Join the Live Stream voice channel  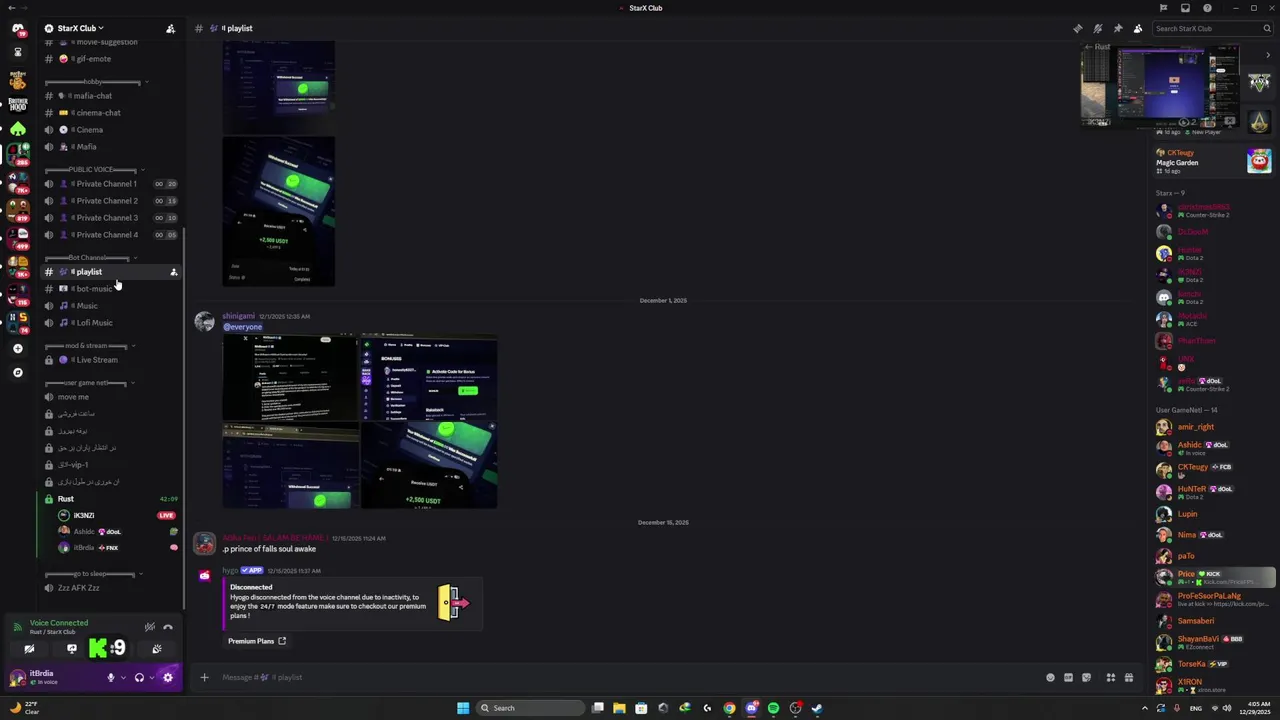110,360
